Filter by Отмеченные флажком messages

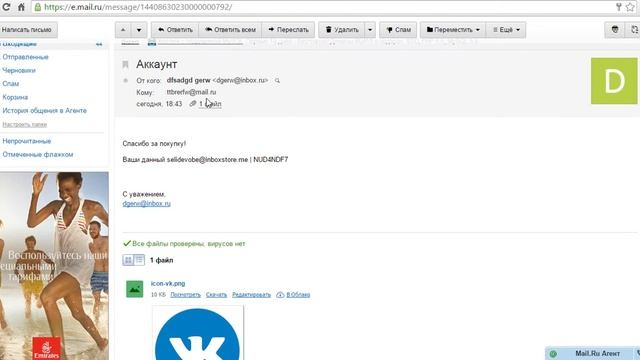point(38,155)
